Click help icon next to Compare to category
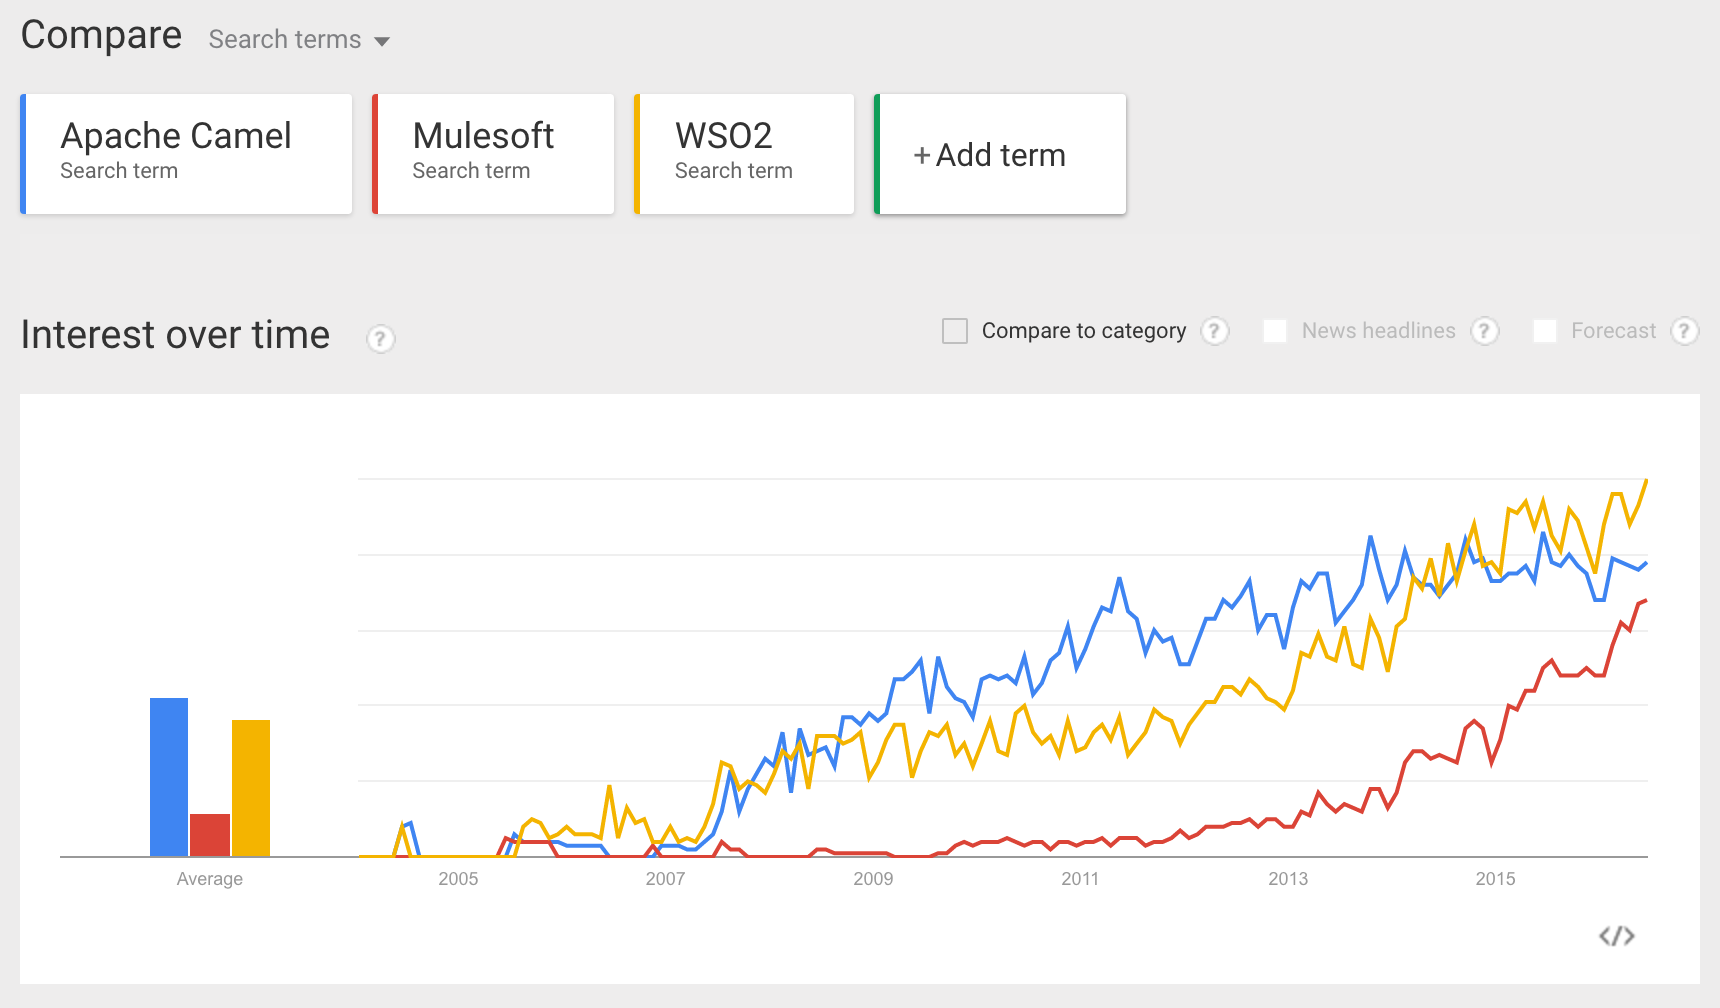The image size is (1720, 1008). [1214, 331]
